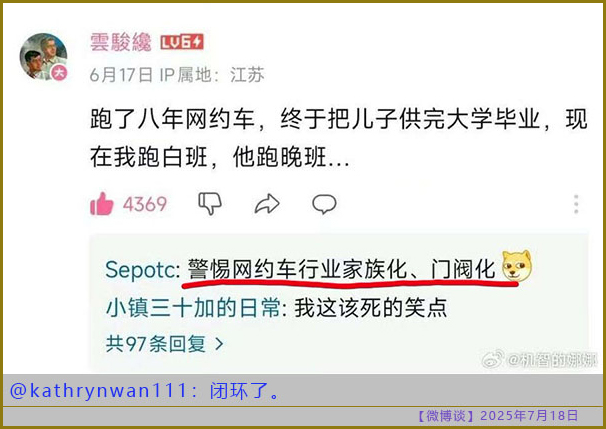The image size is (606, 429).
Task: Click the 【微博谈】 date label
Action: 497,416
